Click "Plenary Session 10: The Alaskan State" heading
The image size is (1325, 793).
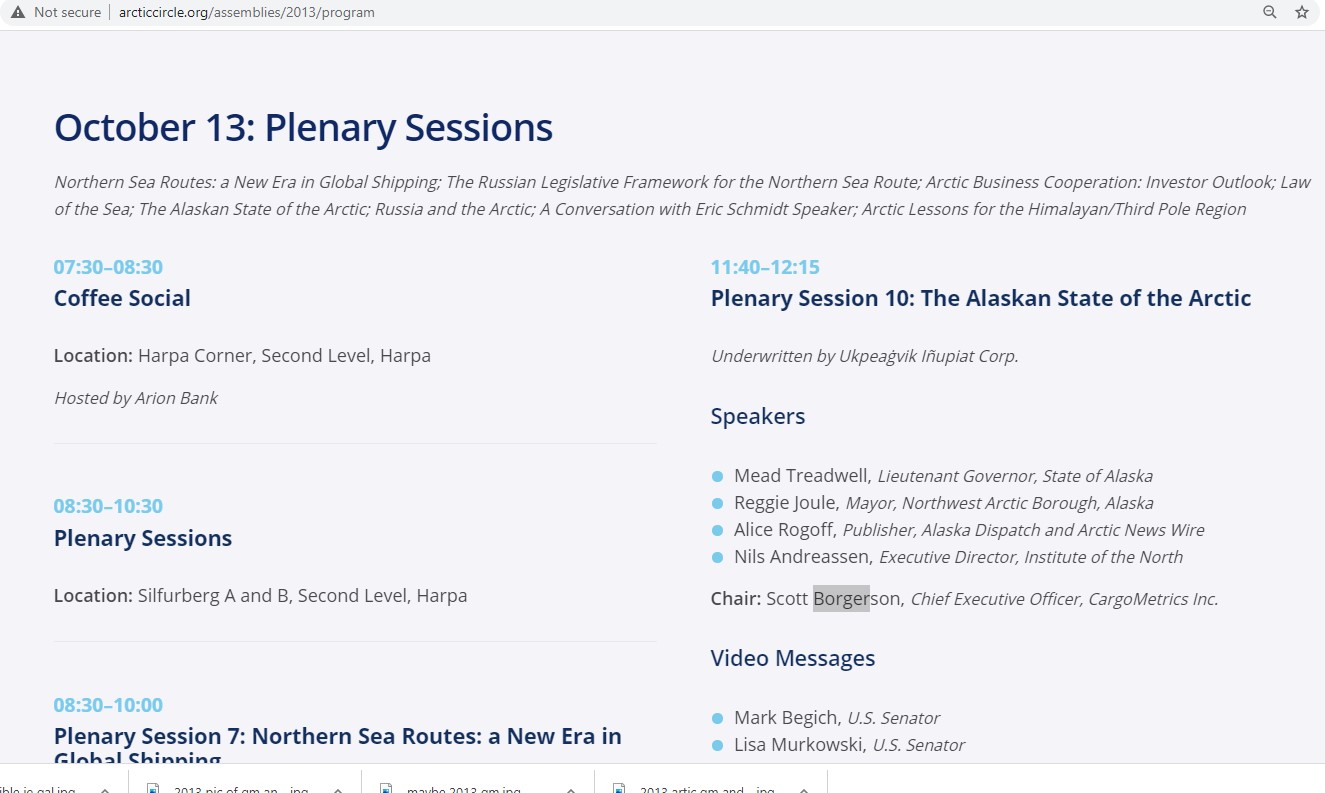click(980, 298)
